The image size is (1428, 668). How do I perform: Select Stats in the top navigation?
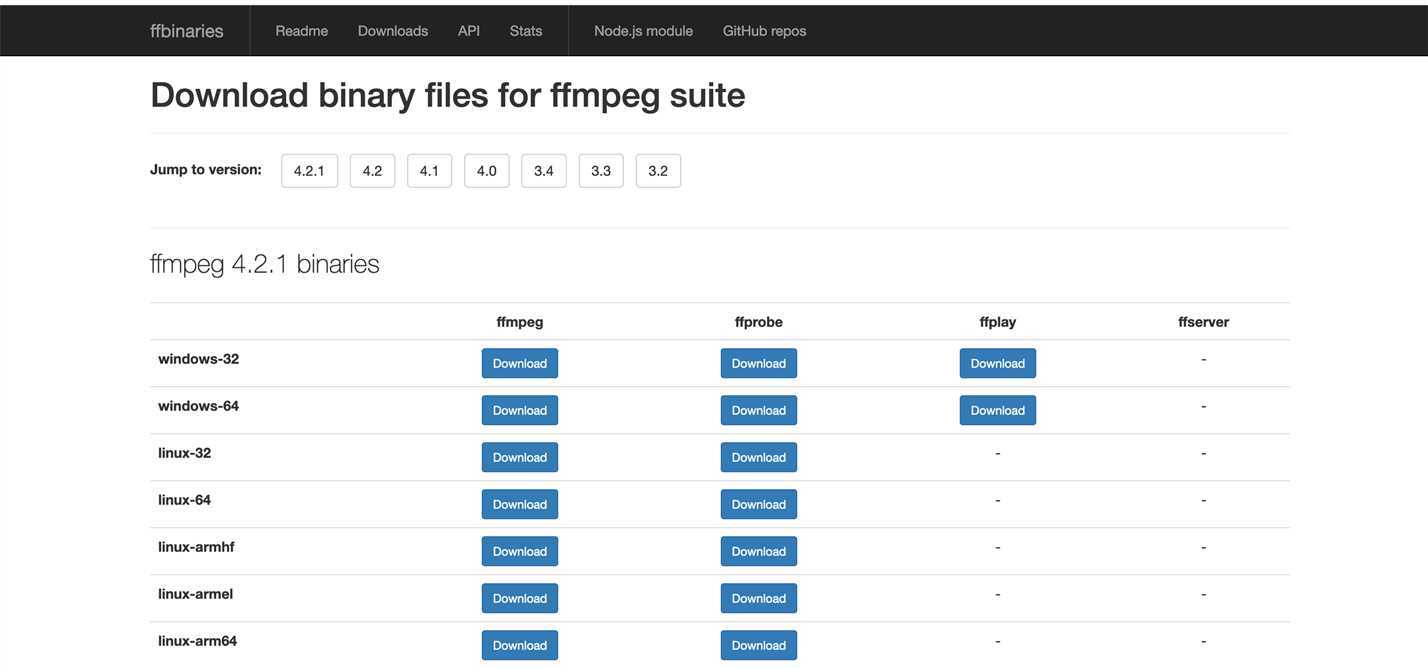pos(526,31)
